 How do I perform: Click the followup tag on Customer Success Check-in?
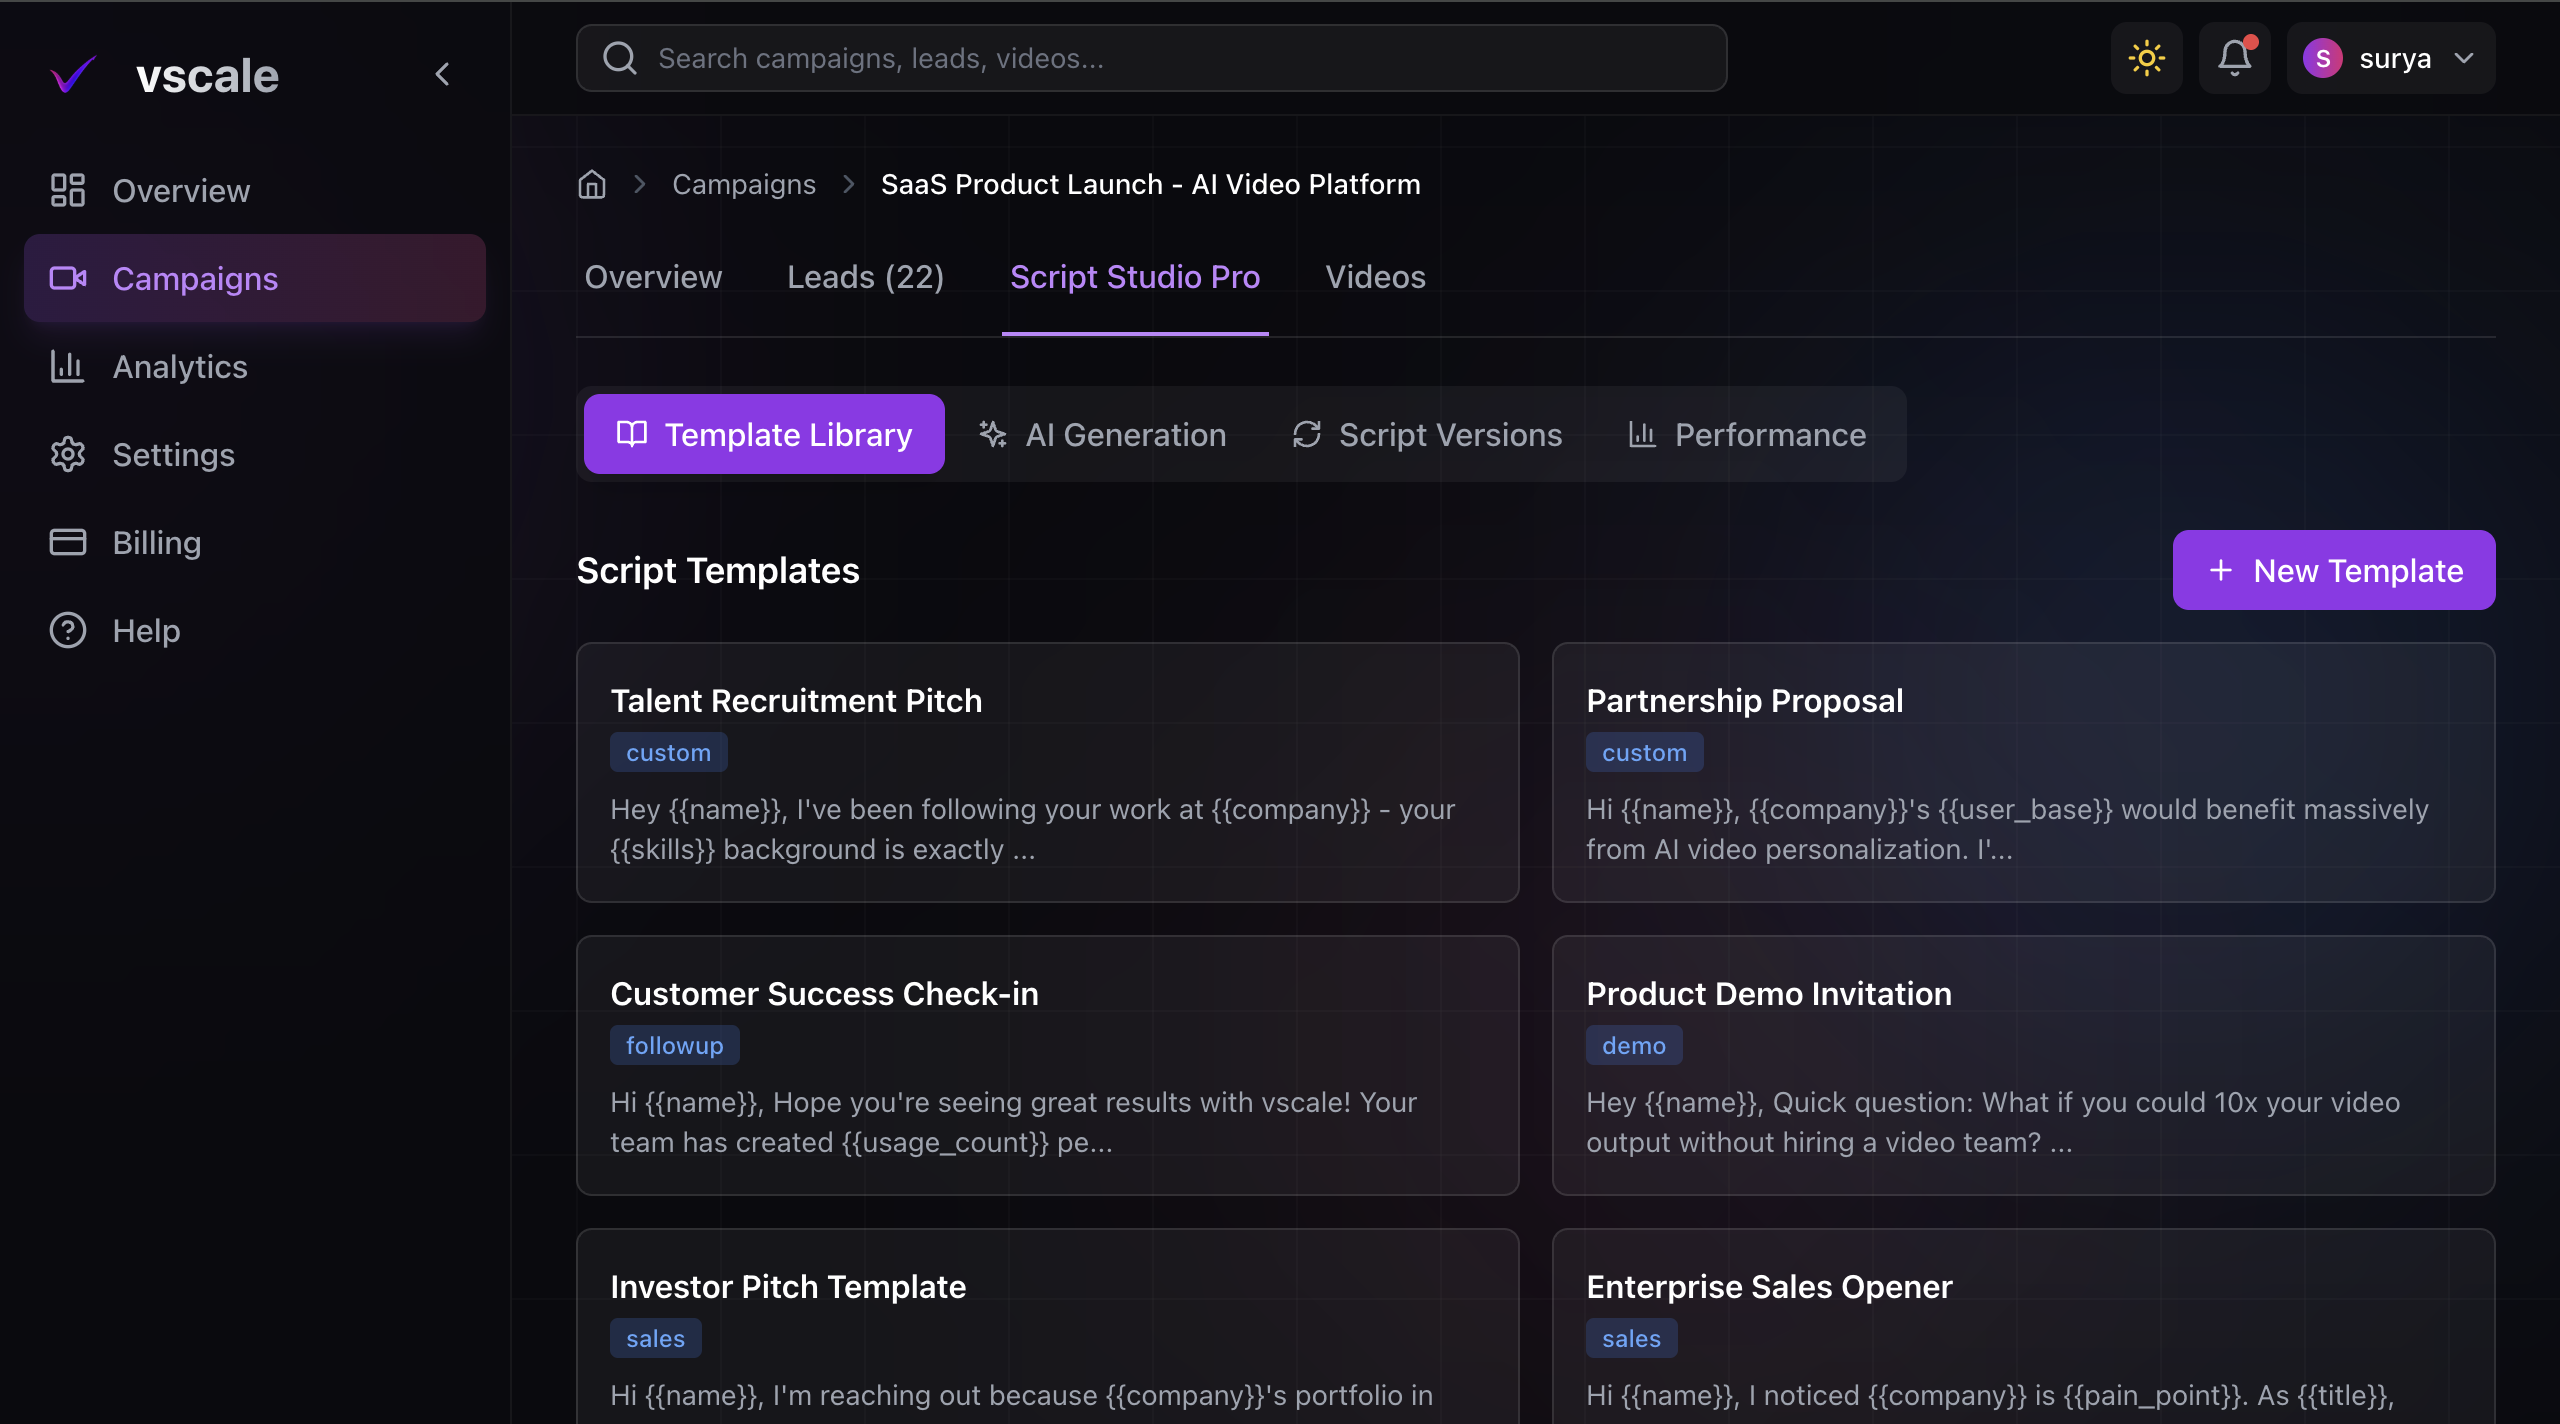(x=675, y=1044)
